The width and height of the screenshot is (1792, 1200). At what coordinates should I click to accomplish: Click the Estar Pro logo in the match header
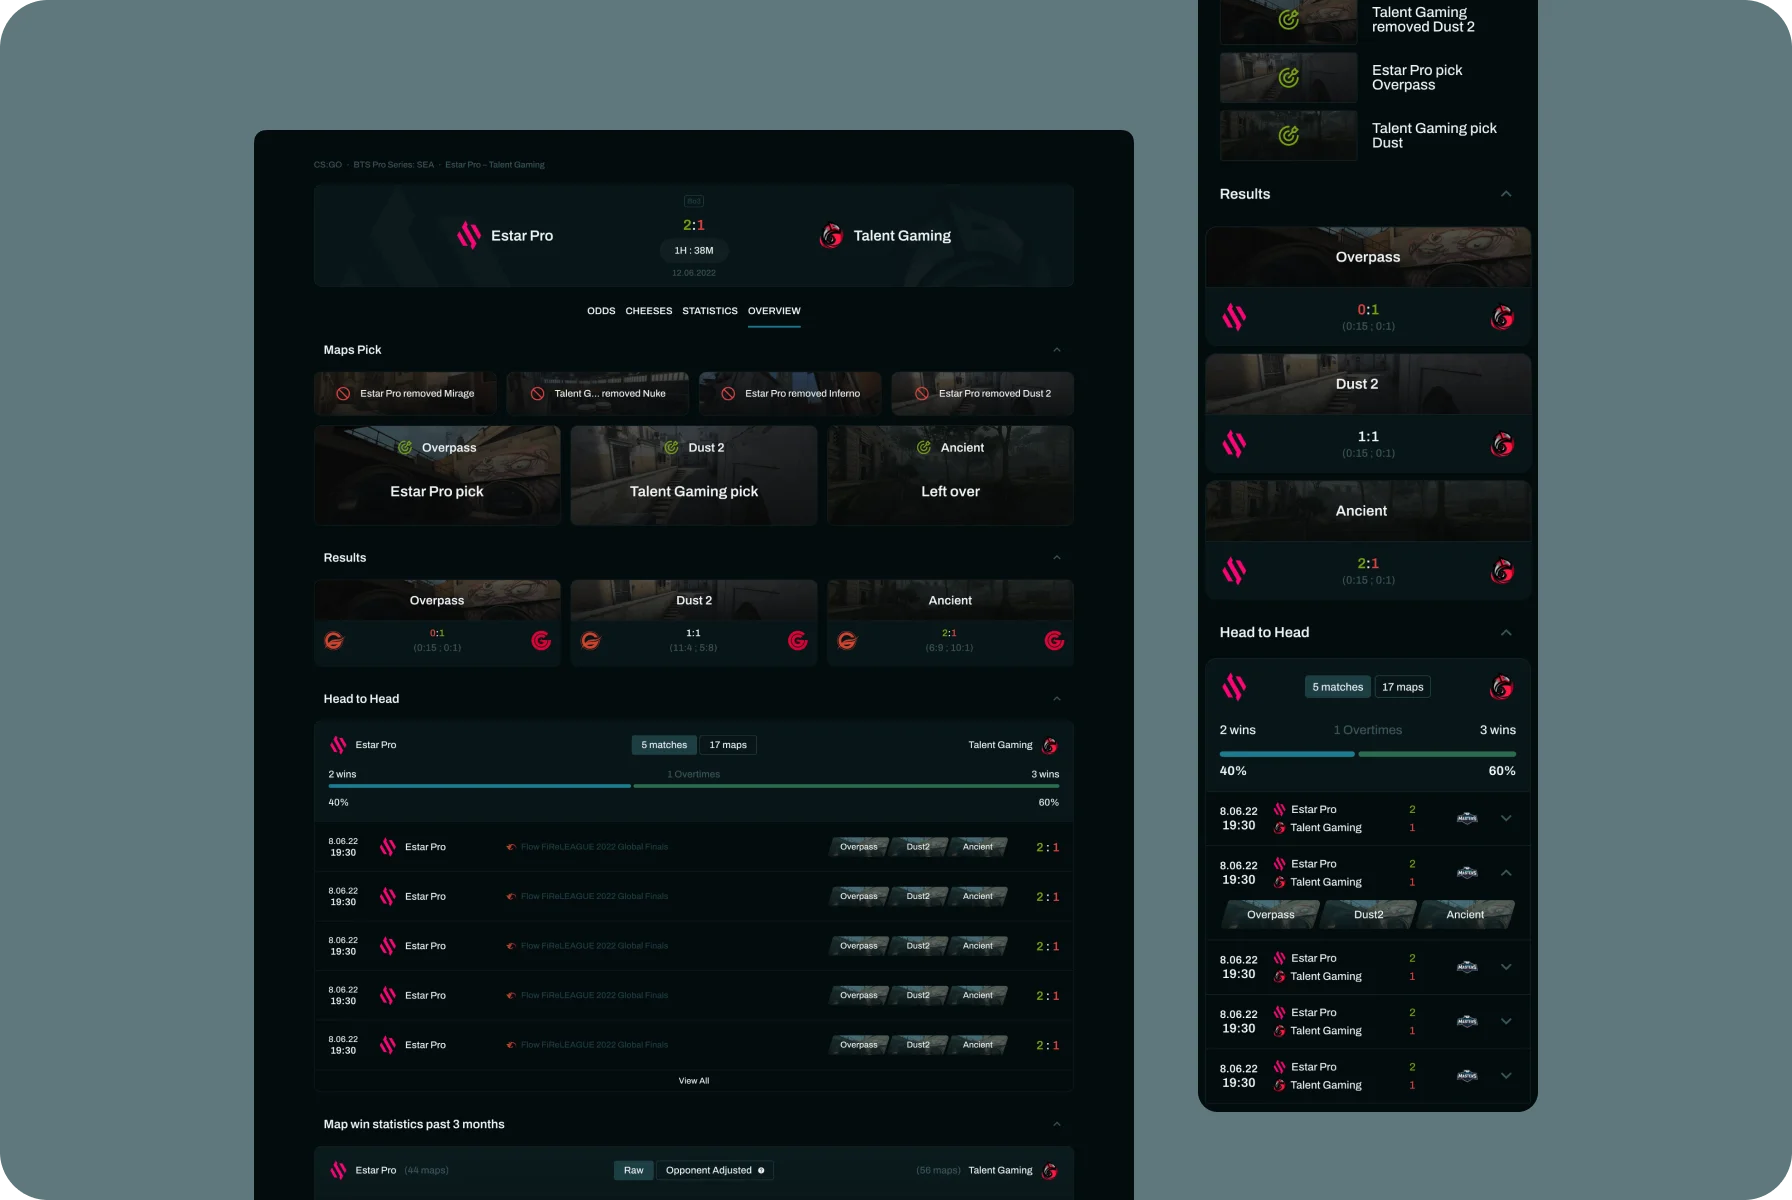(x=469, y=236)
